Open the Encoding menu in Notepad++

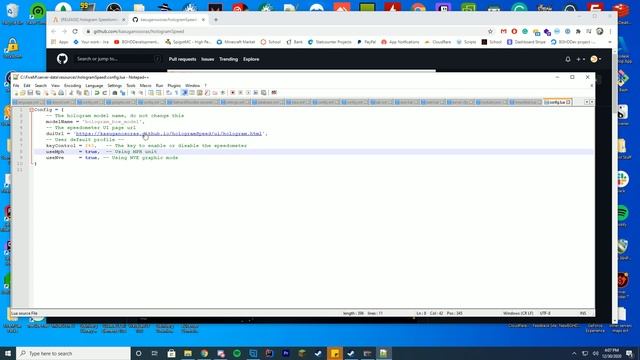(72, 86)
